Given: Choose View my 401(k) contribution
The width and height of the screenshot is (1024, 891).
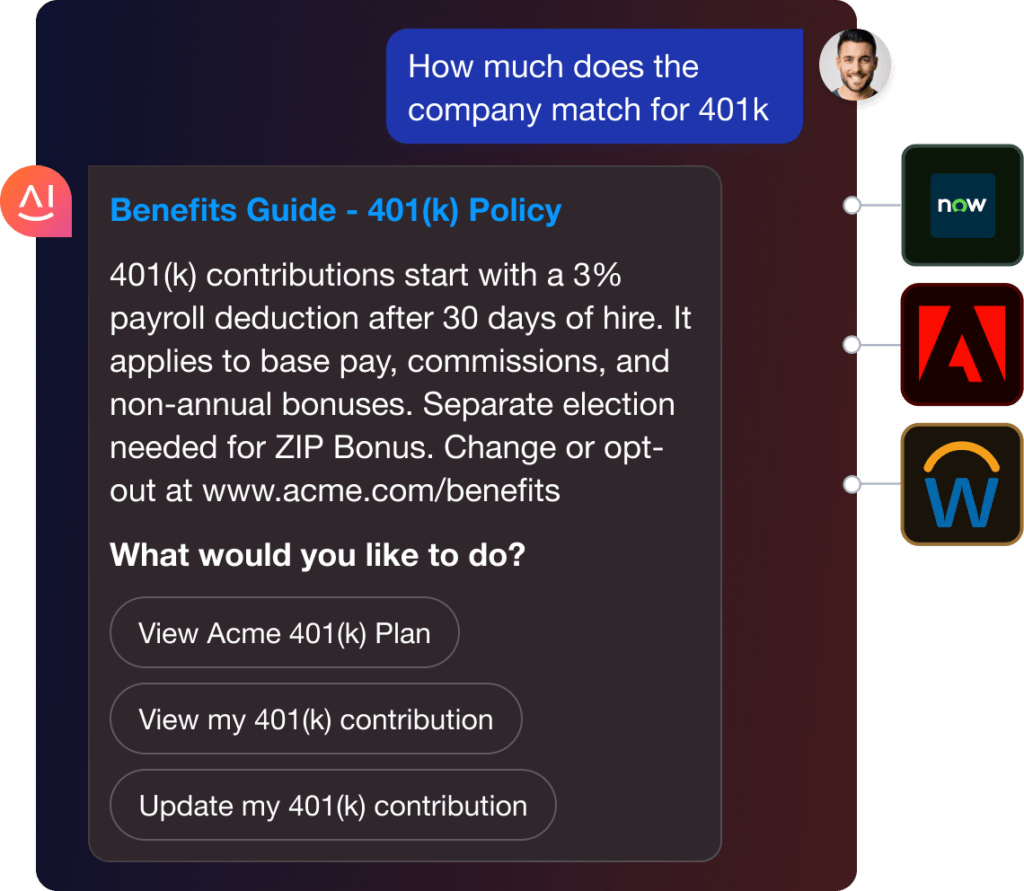Looking at the screenshot, I should tap(315, 719).
